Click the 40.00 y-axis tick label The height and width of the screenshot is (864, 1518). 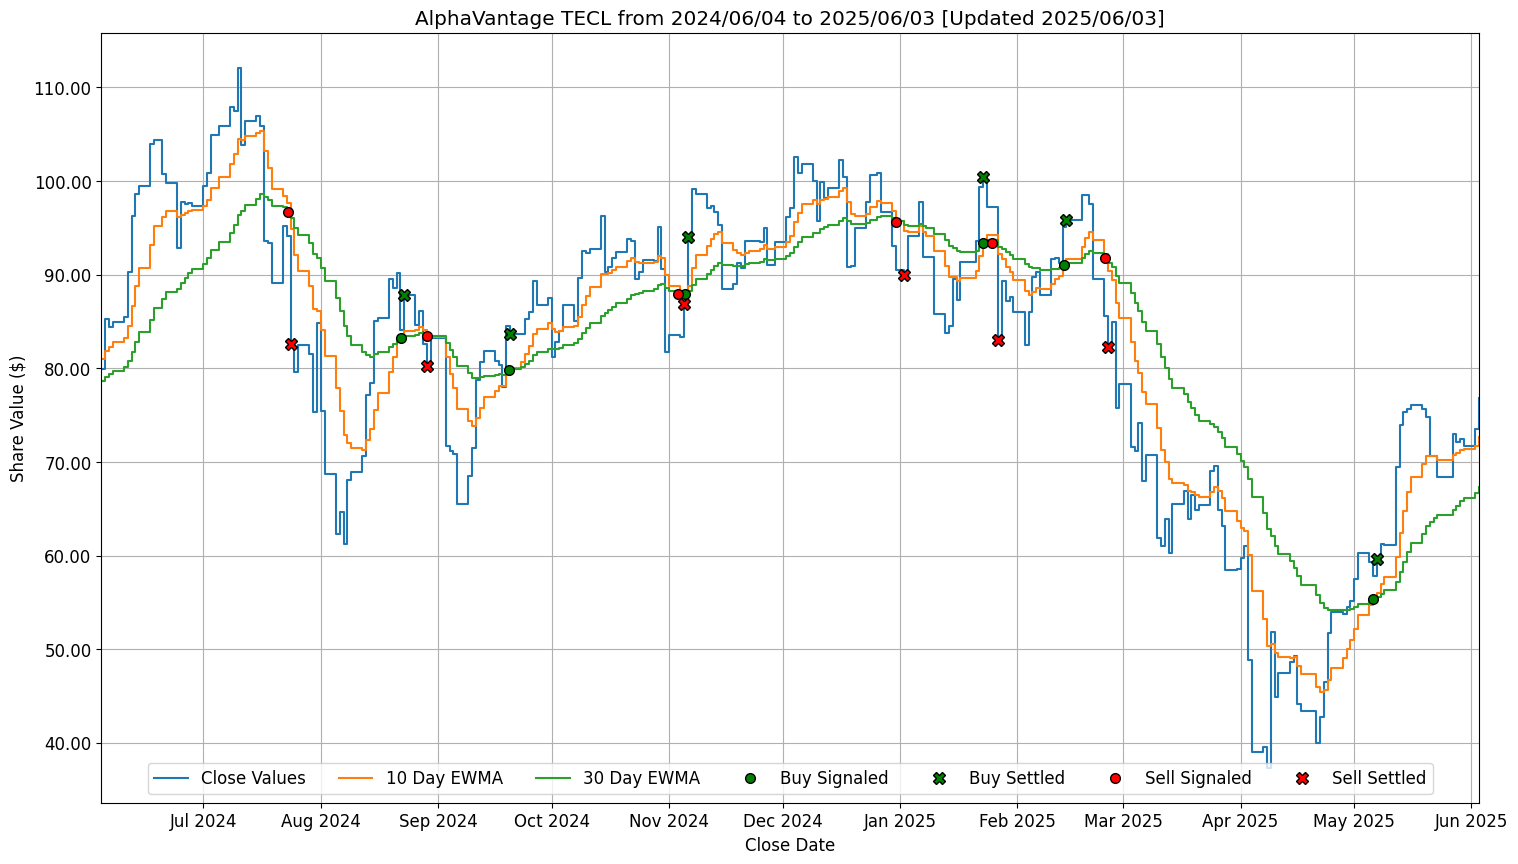click(x=67, y=743)
